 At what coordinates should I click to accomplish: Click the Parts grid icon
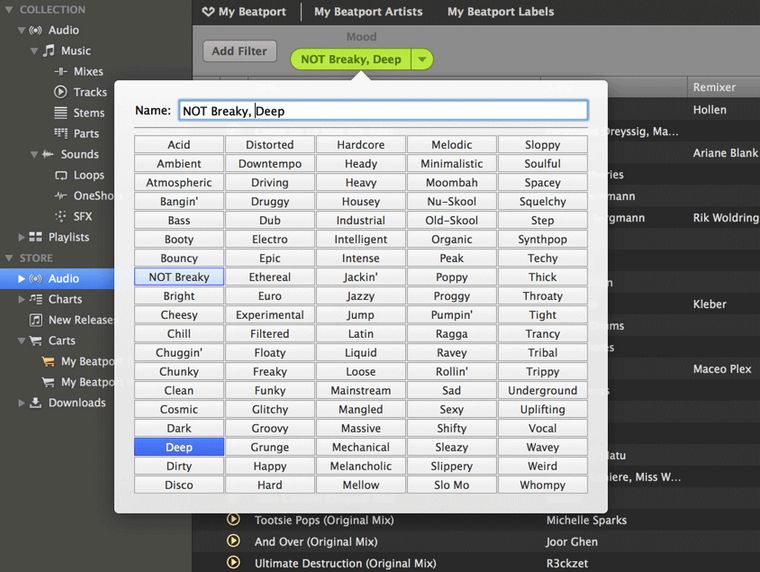(61, 133)
